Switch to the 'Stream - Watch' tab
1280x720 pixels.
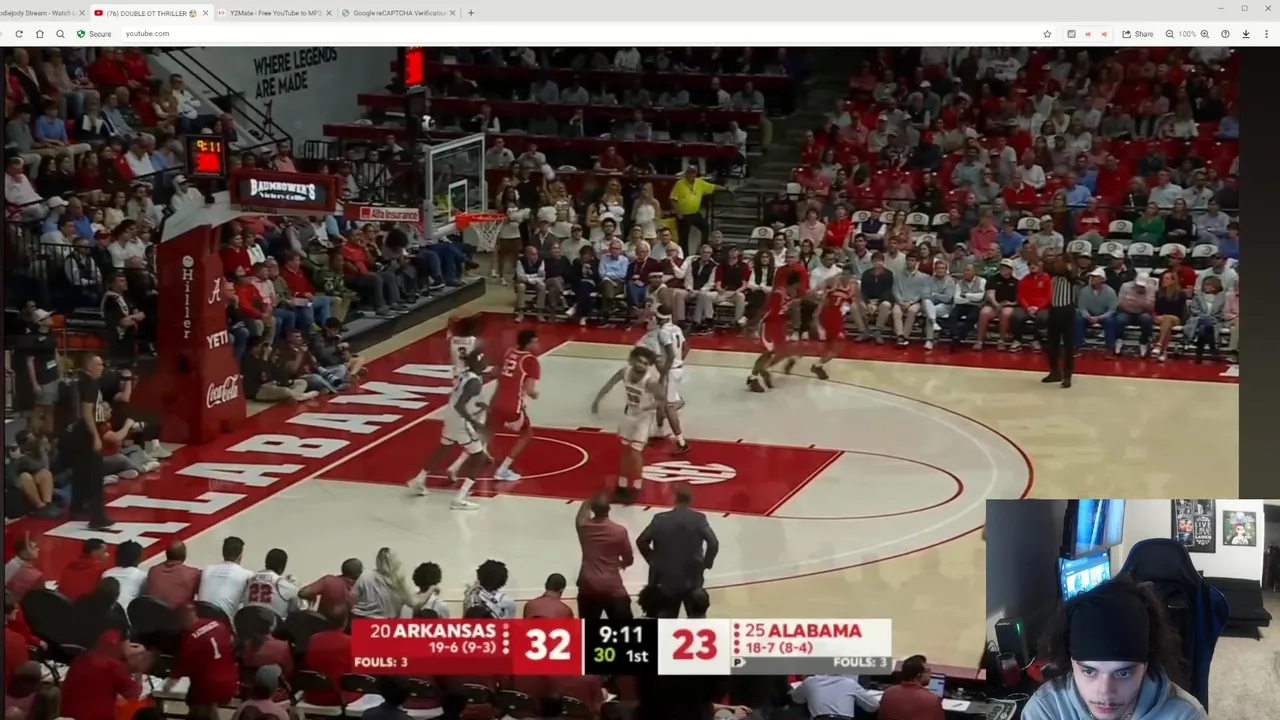pos(38,13)
